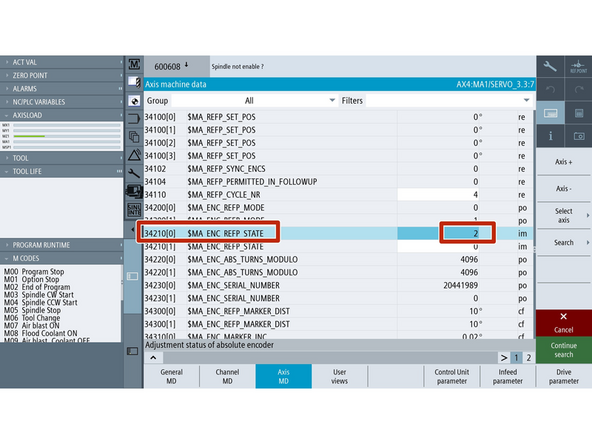Click the display panel icon in sidebar

click(x=133, y=276)
